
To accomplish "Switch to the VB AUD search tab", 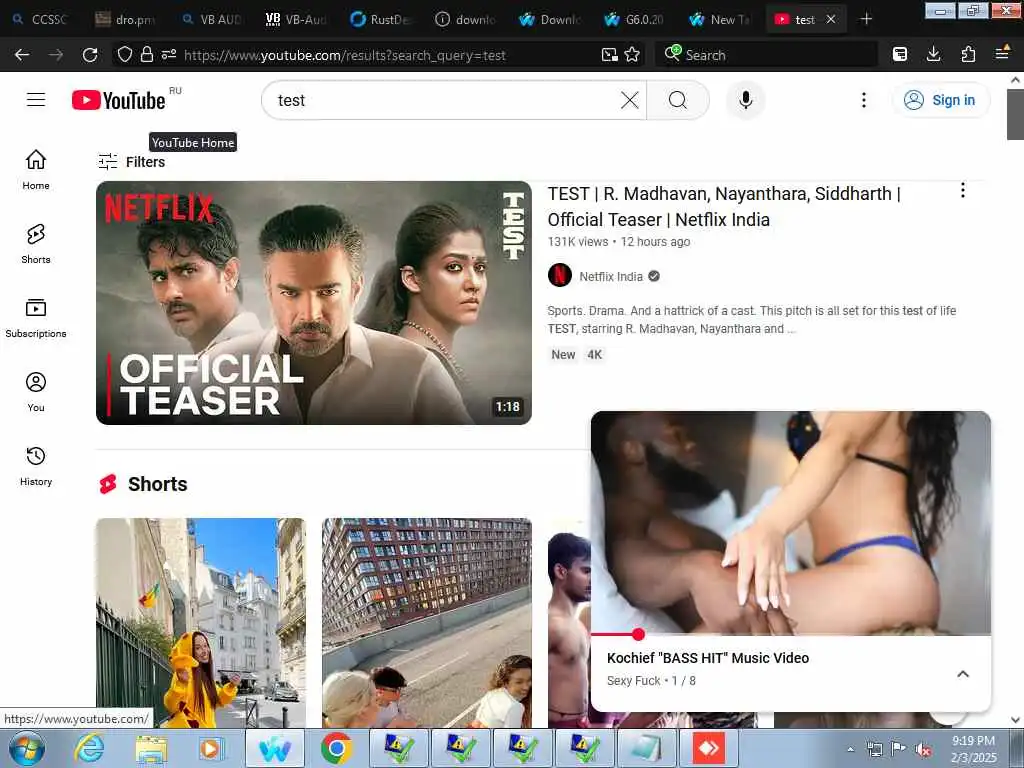I will coord(212,20).
